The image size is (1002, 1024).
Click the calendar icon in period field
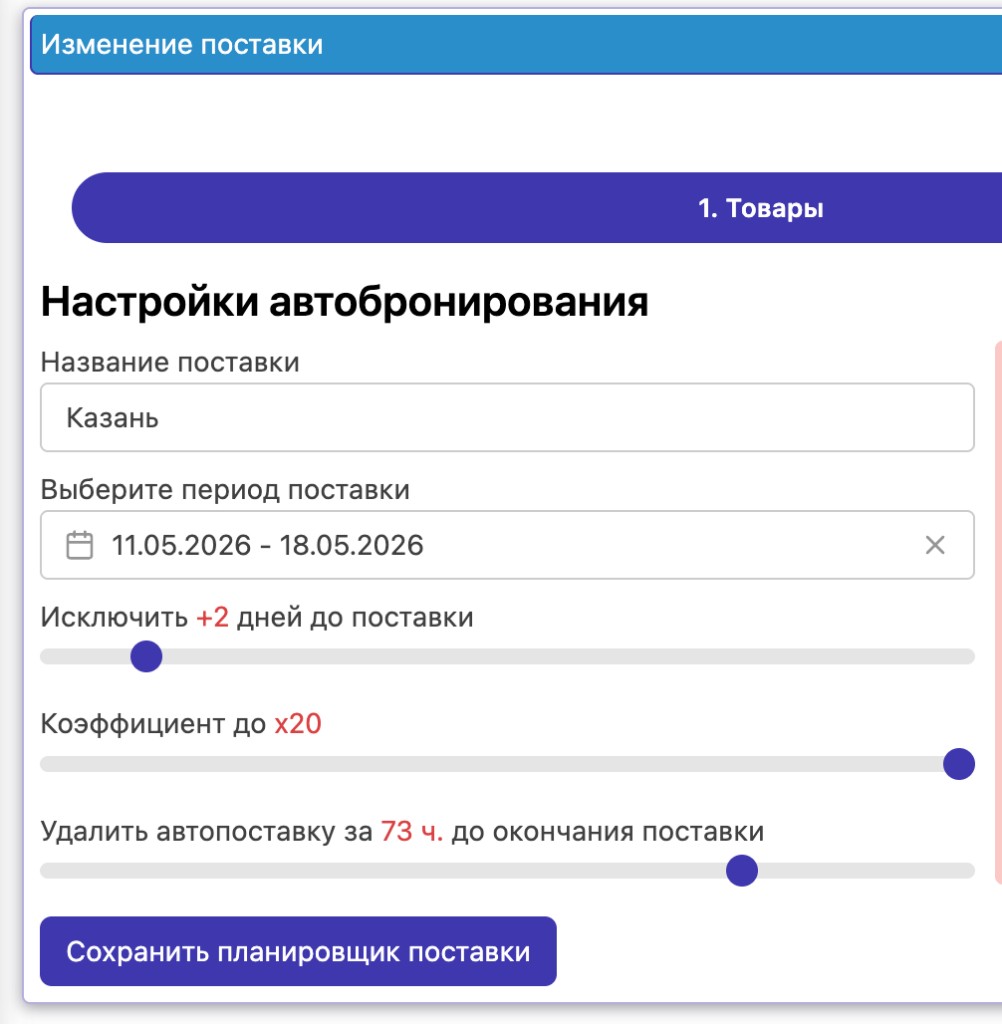pyautogui.click(x=80, y=545)
